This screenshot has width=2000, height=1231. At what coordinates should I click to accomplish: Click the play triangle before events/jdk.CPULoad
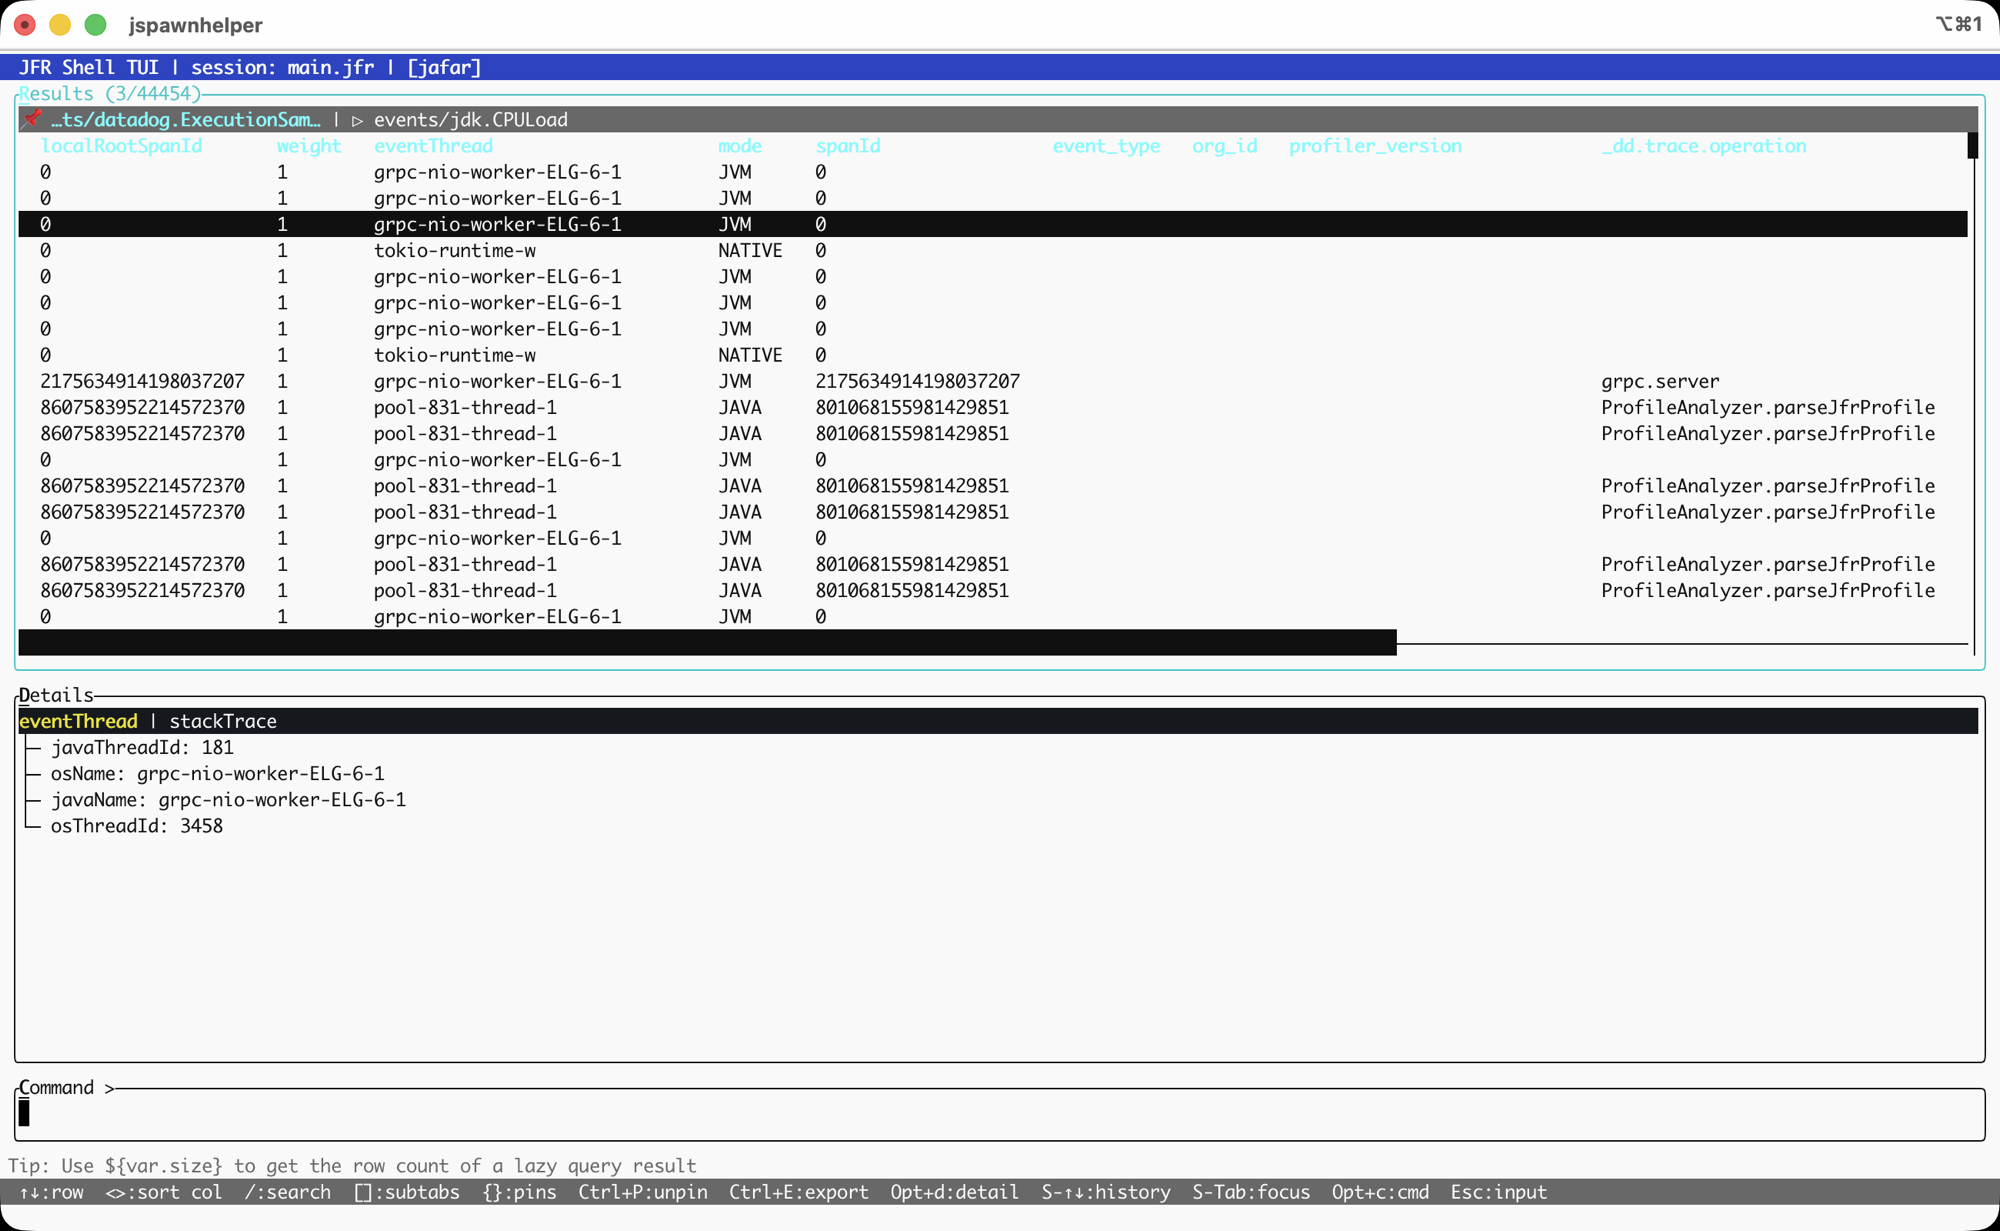click(357, 120)
